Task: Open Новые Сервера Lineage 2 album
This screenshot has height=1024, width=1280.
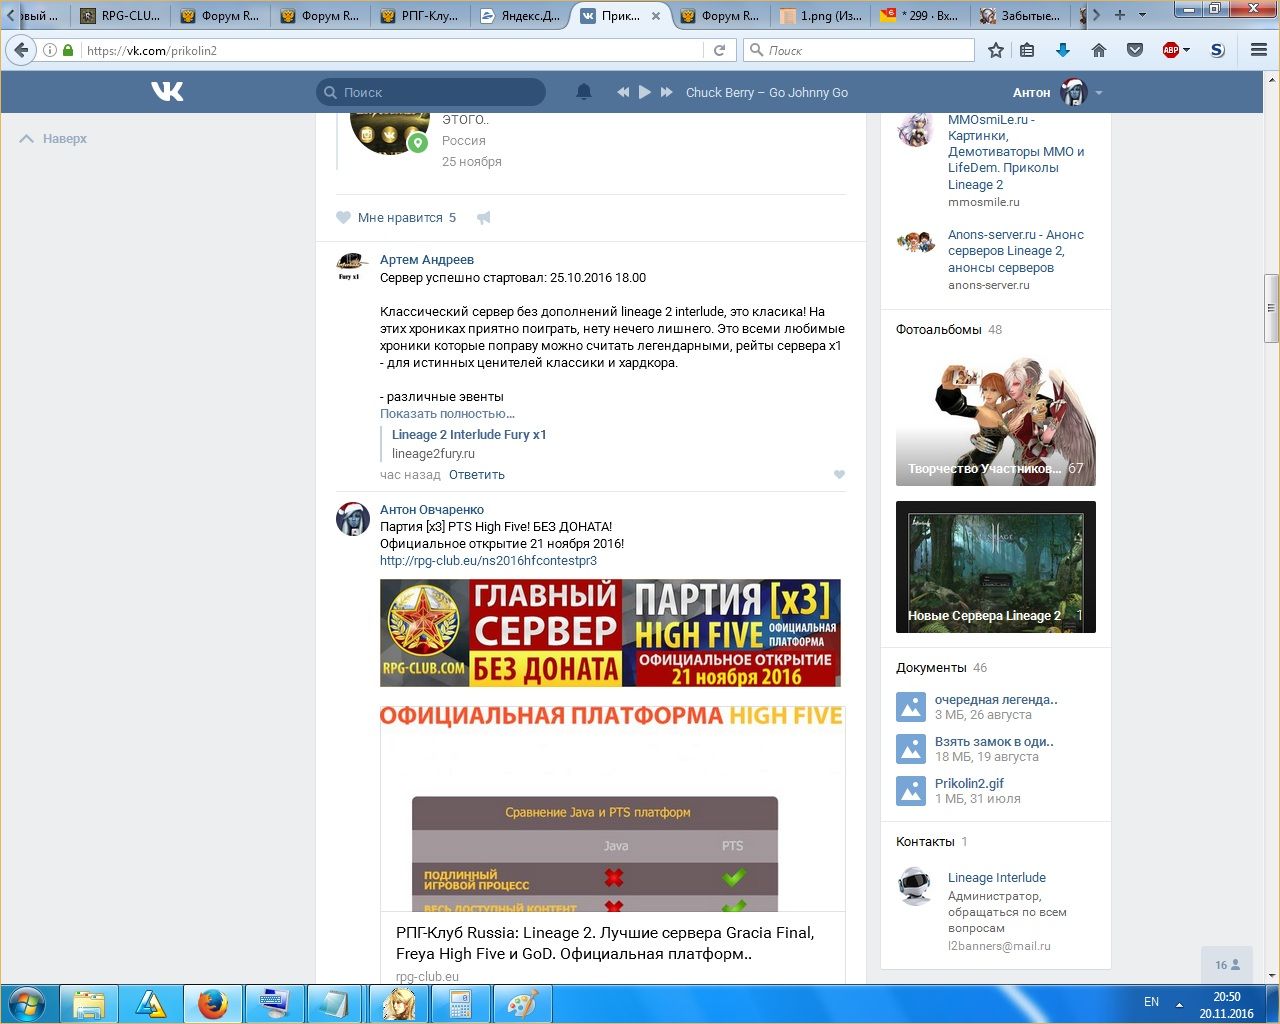Action: (x=995, y=567)
